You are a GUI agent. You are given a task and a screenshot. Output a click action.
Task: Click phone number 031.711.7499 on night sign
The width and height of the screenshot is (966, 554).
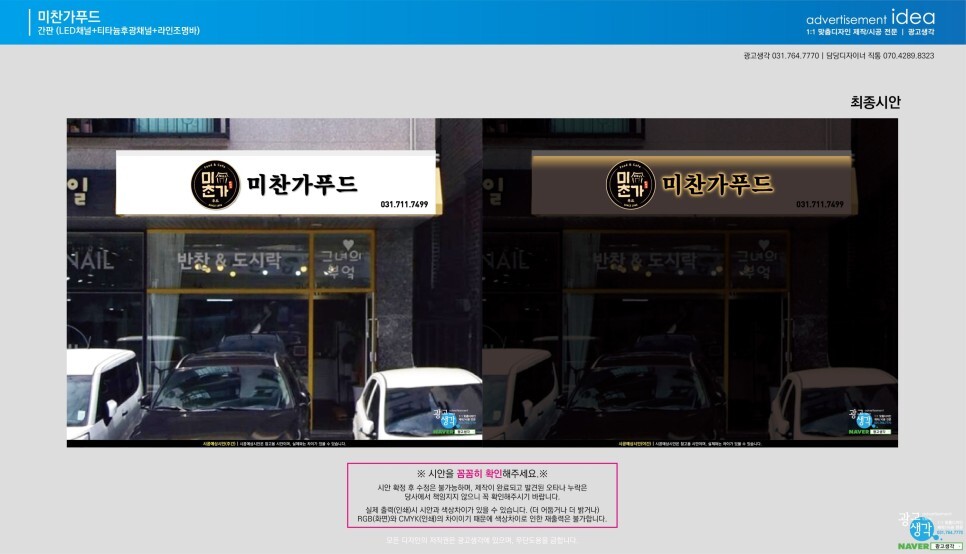(x=821, y=204)
